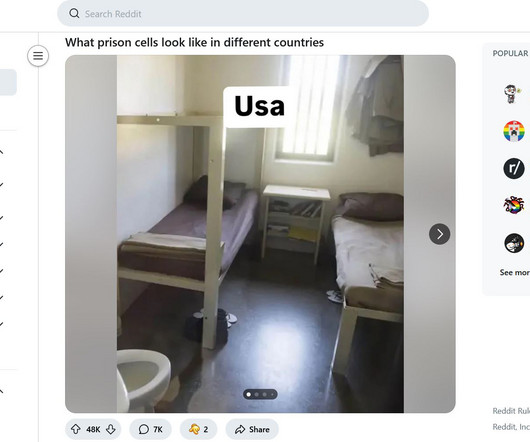Open the Reddit Rules link
Viewport: 530px width, 442px height.
[x=511, y=411]
